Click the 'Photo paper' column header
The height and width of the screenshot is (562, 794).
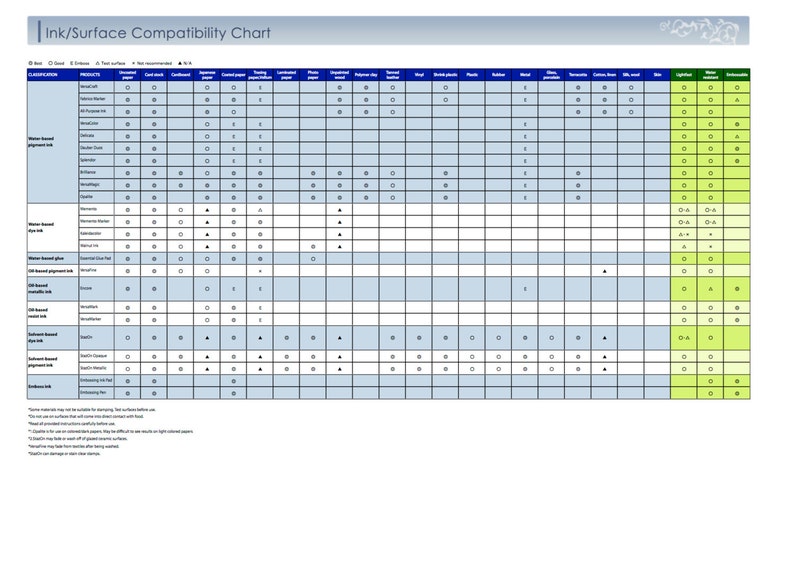[x=313, y=75]
